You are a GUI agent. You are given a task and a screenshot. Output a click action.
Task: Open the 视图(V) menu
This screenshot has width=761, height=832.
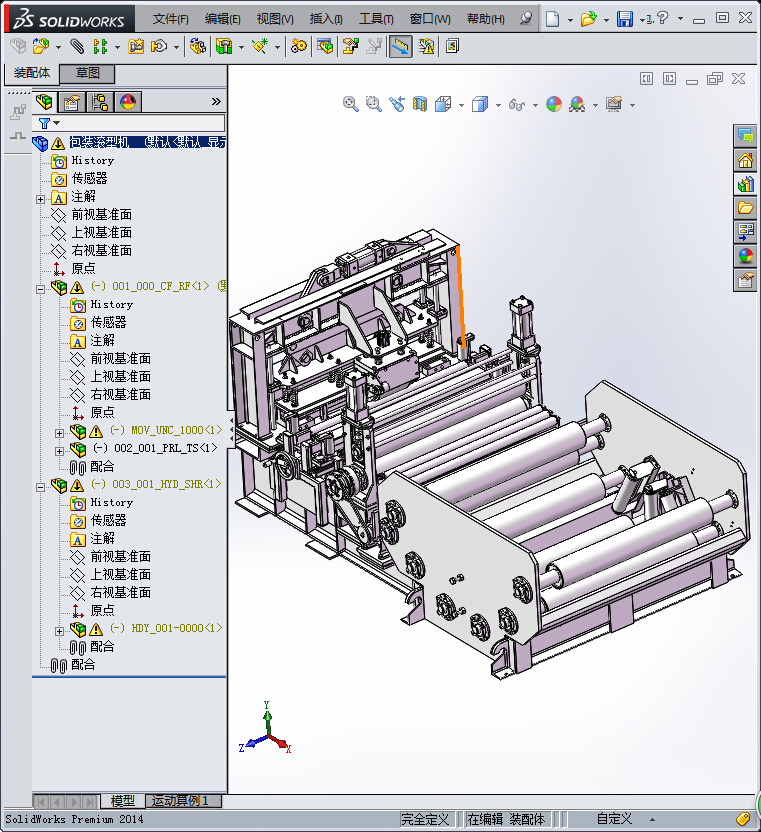(x=275, y=19)
